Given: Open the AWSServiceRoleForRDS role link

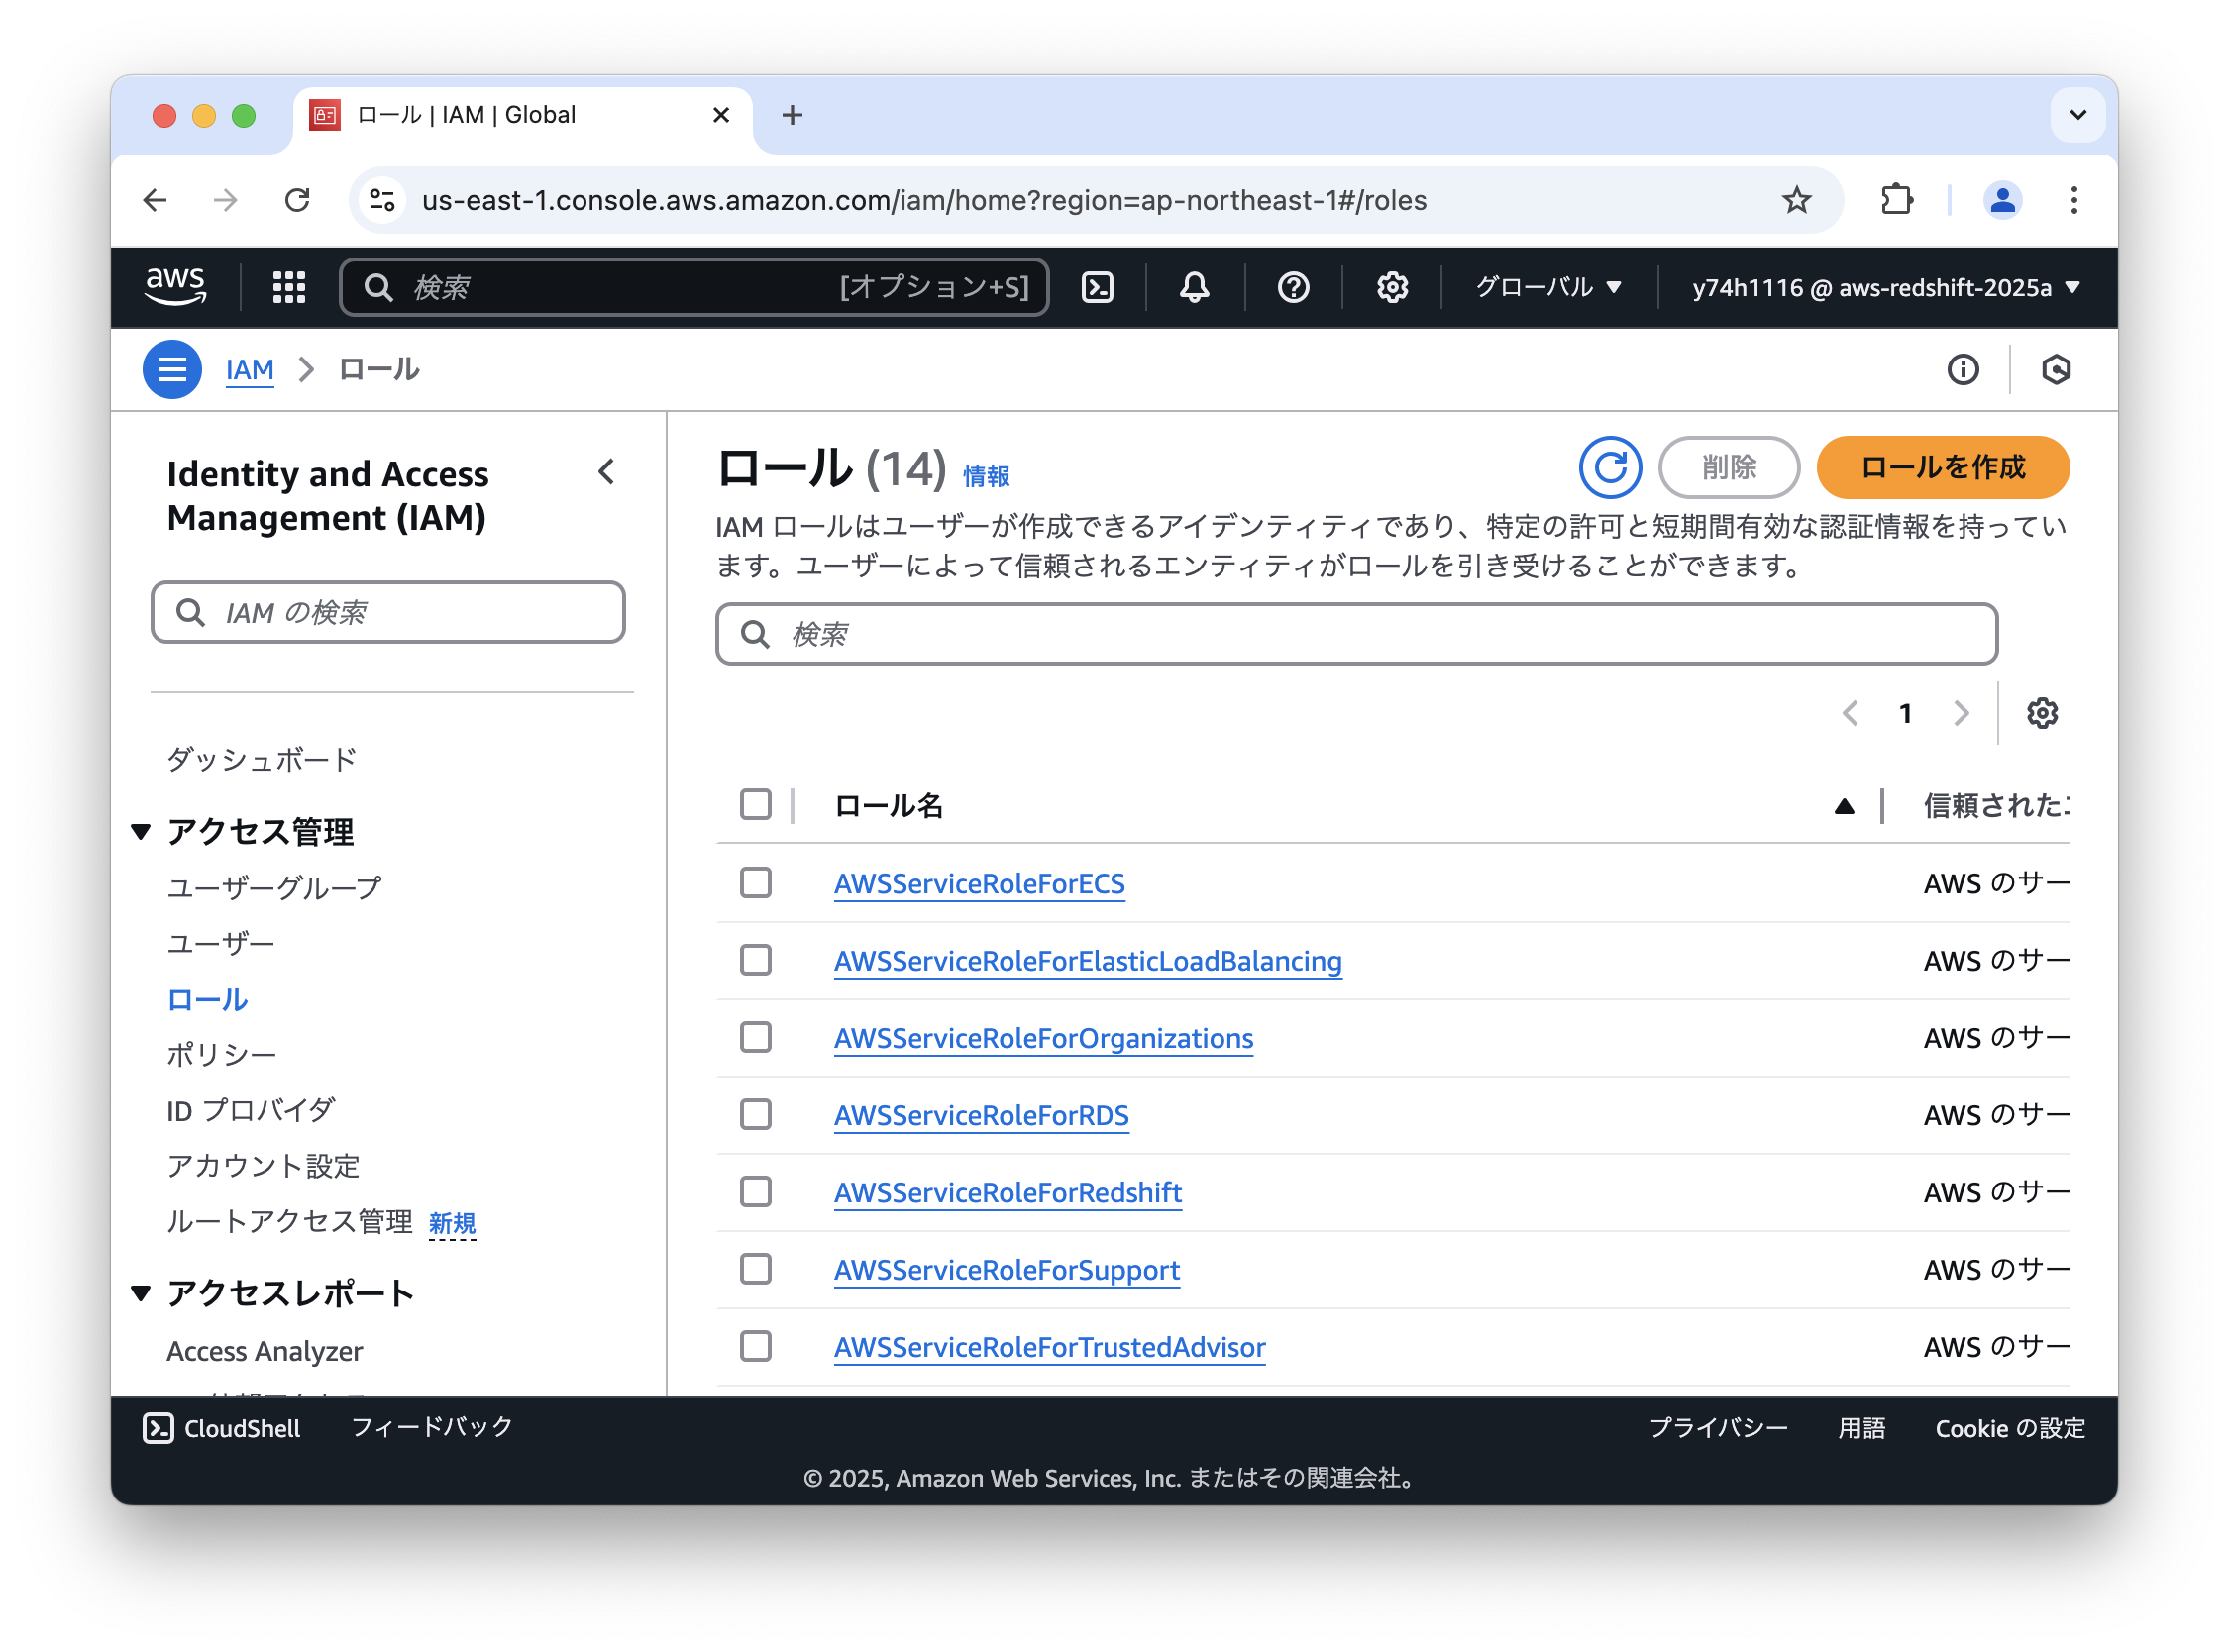Looking at the screenshot, I should [981, 1115].
